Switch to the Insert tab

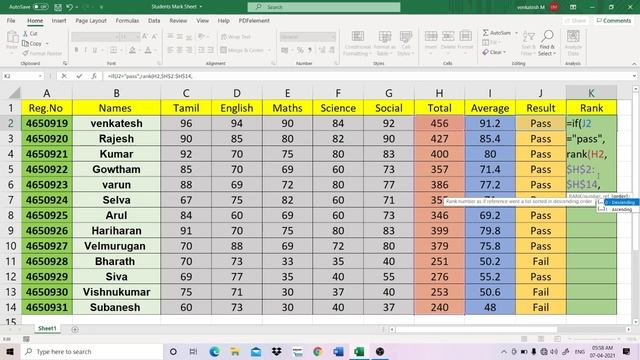pos(59,20)
